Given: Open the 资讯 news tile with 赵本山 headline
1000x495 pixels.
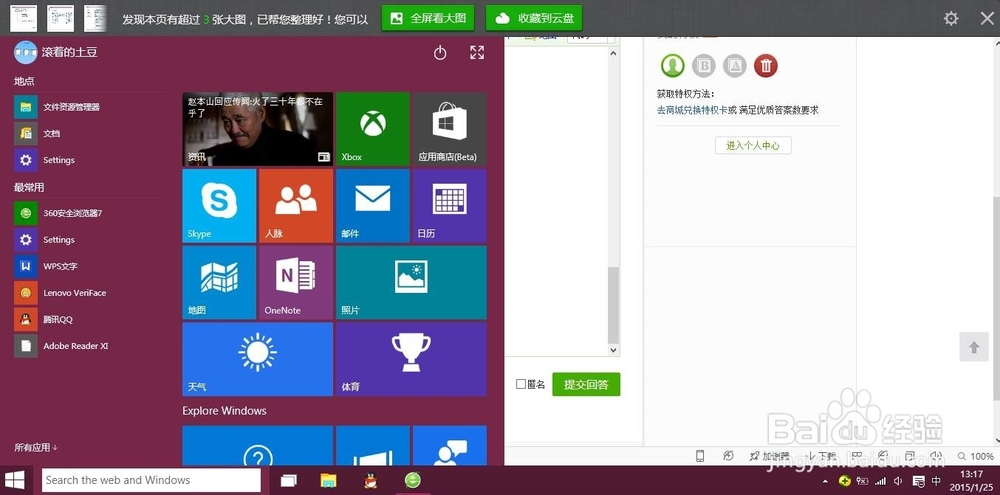Looking at the screenshot, I should click(258, 129).
